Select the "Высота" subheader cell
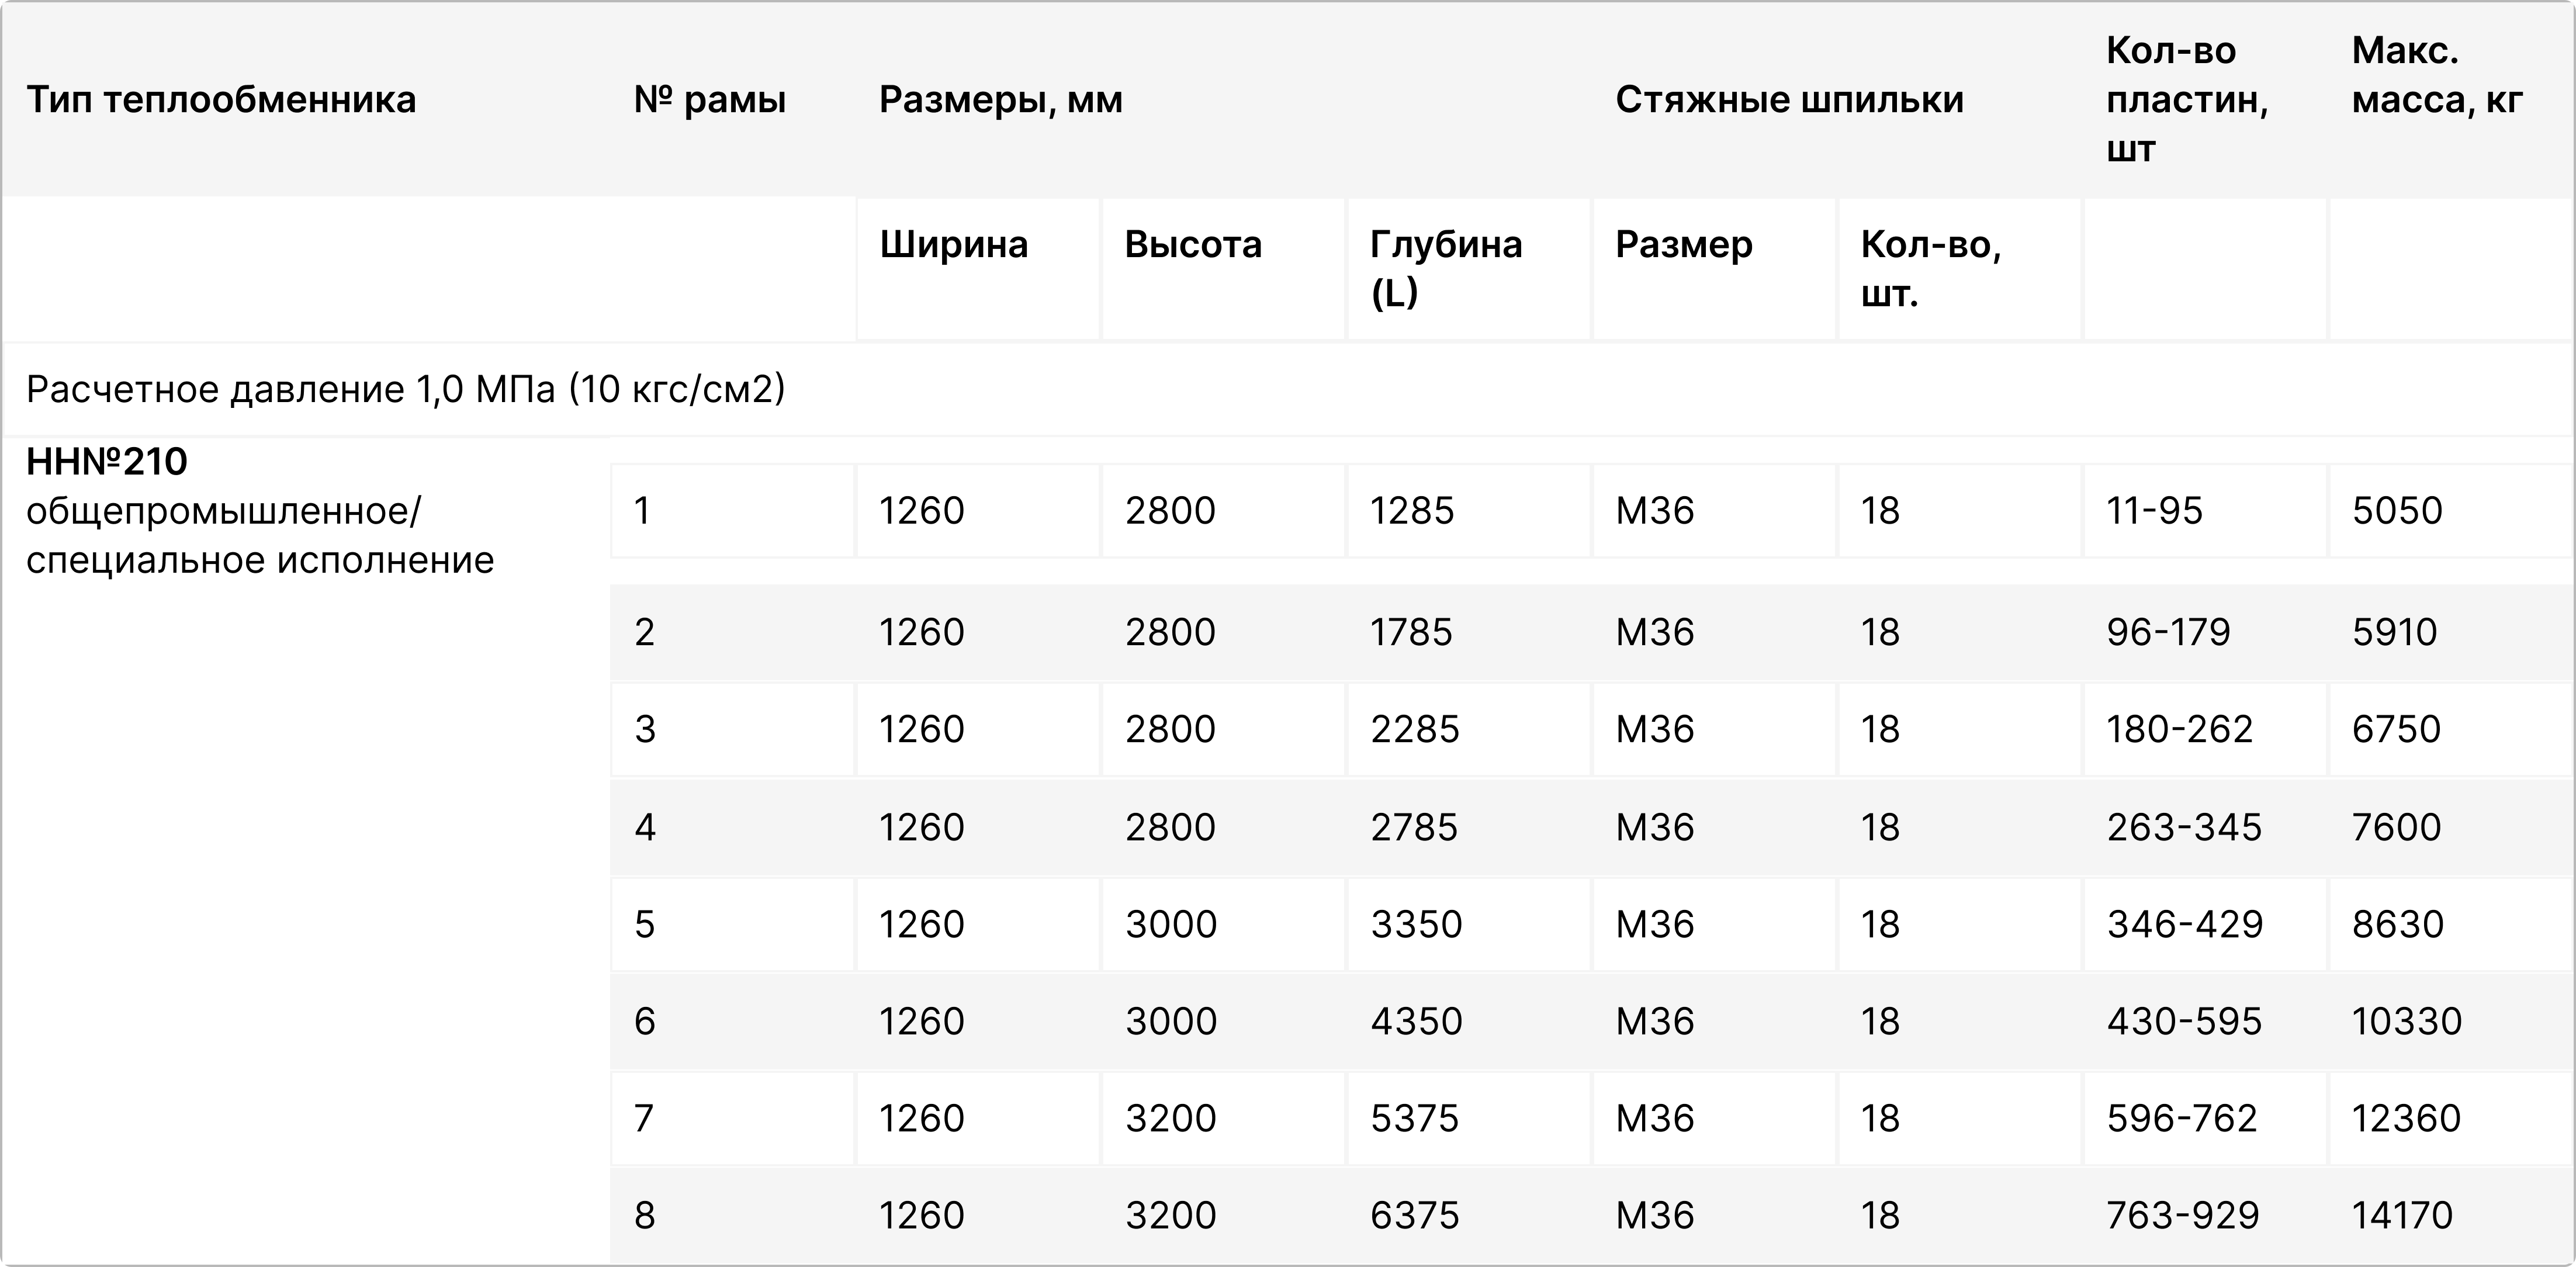 pos(1193,245)
